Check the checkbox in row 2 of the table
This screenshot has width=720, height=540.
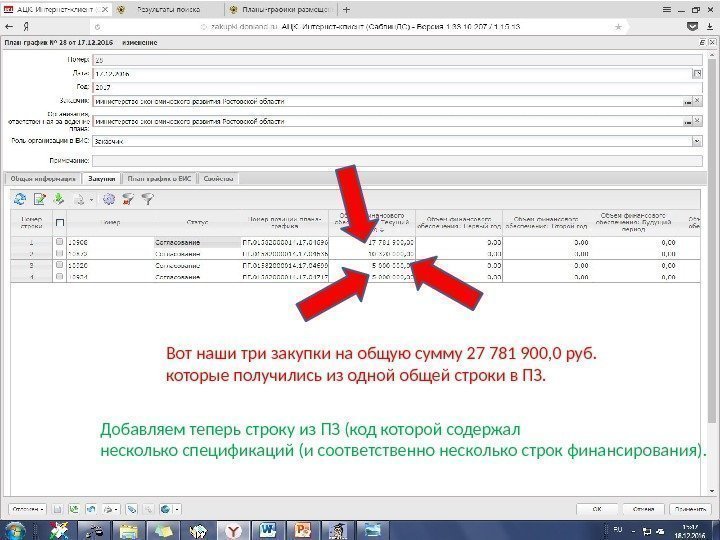tap(59, 253)
